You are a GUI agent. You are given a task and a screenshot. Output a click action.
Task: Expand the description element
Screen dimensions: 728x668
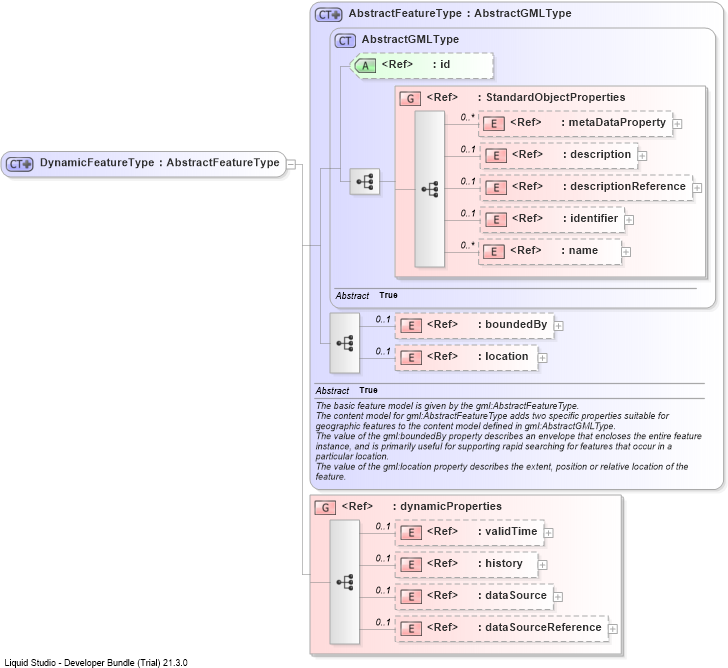point(642,156)
